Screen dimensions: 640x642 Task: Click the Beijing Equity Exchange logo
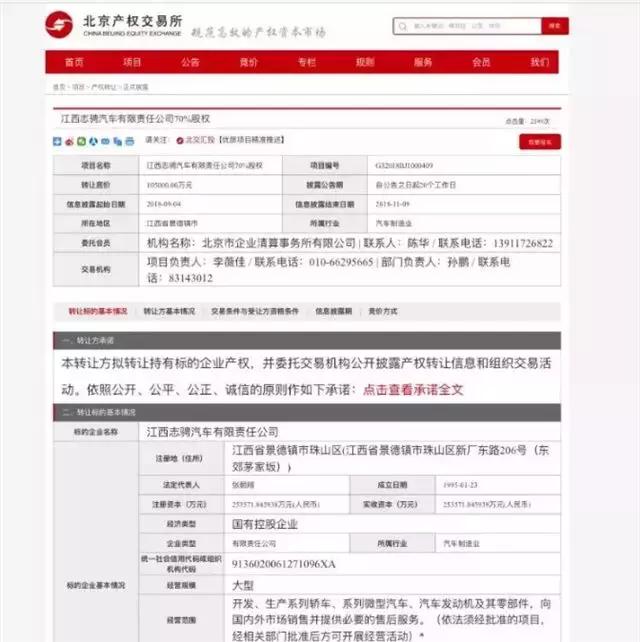(x=59, y=25)
